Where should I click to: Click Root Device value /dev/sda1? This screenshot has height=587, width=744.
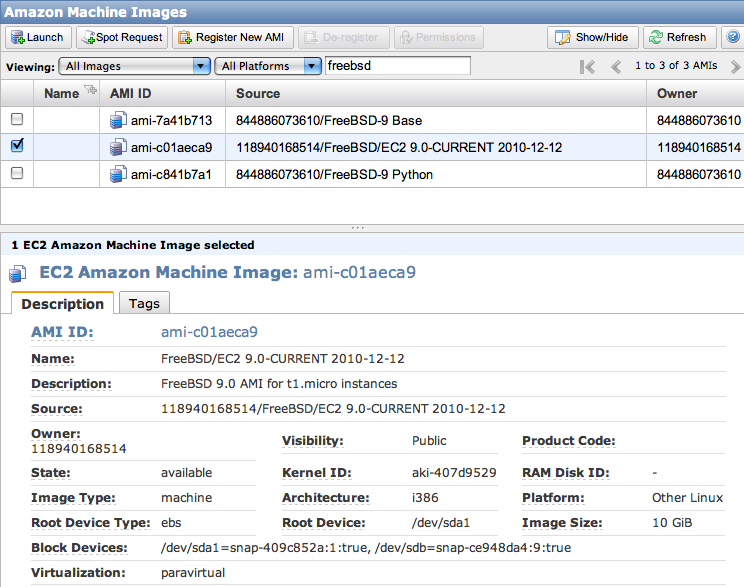click(441, 522)
